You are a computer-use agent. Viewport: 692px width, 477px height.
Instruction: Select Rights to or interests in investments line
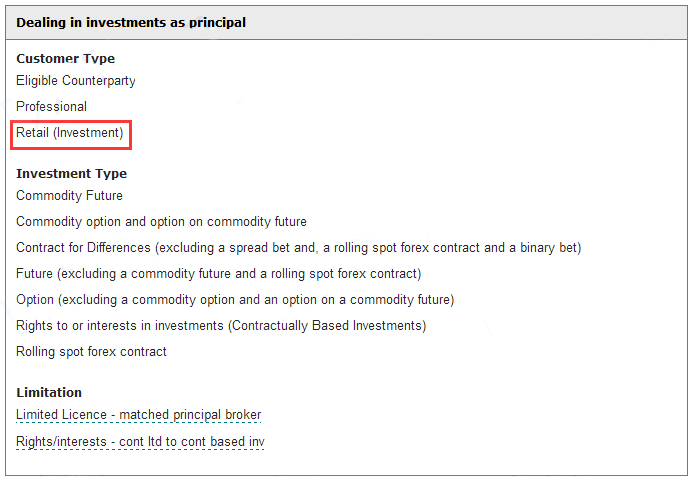point(221,326)
